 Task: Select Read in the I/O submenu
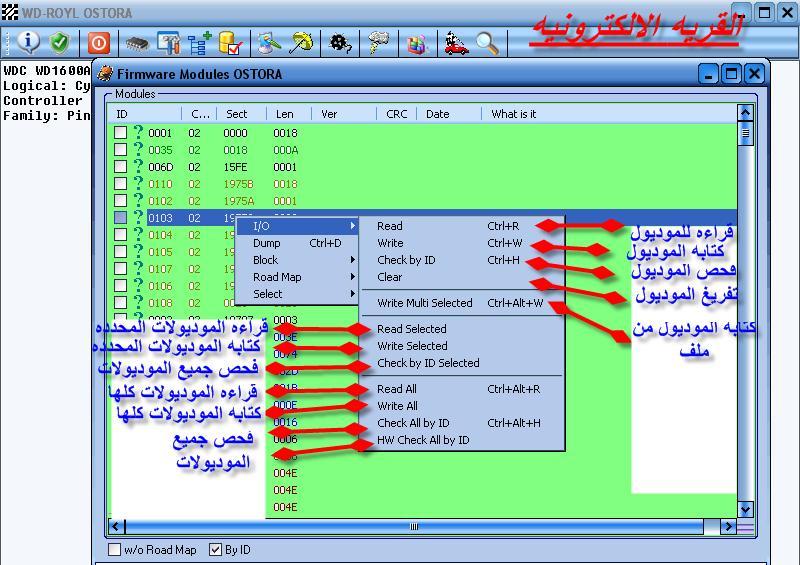tap(462, 226)
